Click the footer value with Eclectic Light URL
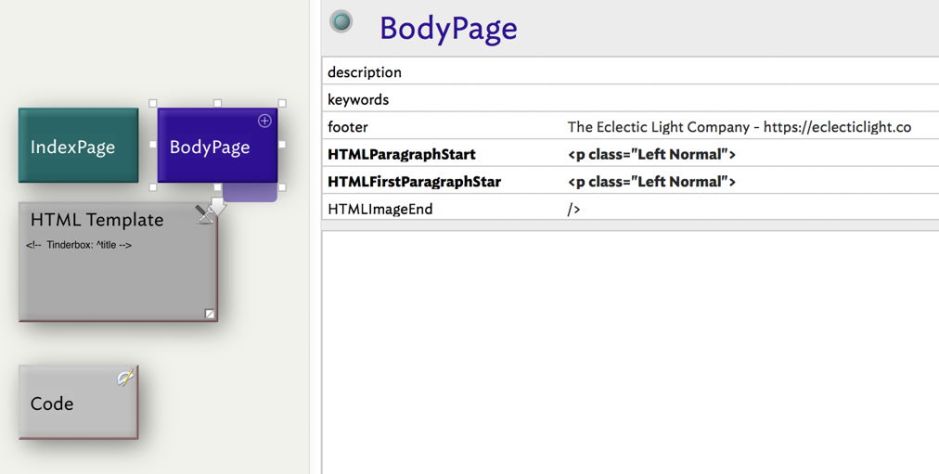This screenshot has width=939, height=474. pyautogui.click(x=738, y=127)
